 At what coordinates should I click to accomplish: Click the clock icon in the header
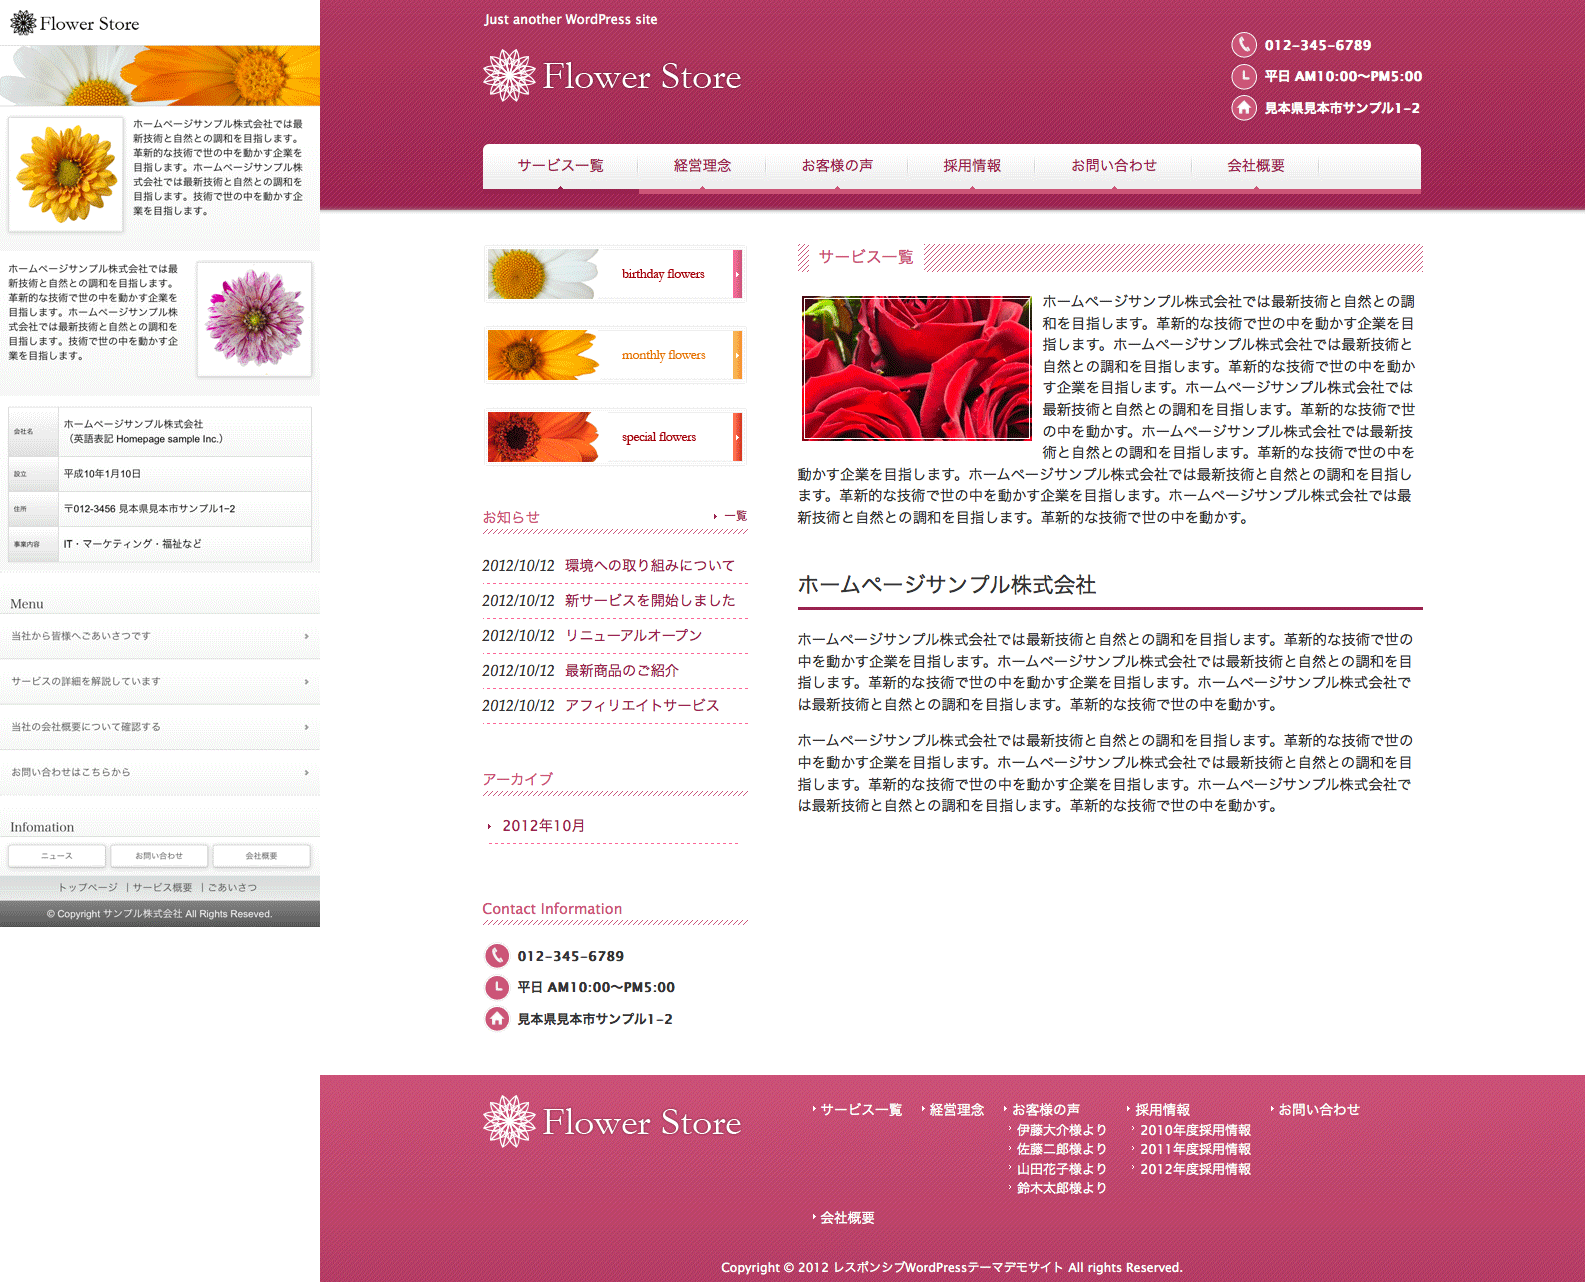1243,76
